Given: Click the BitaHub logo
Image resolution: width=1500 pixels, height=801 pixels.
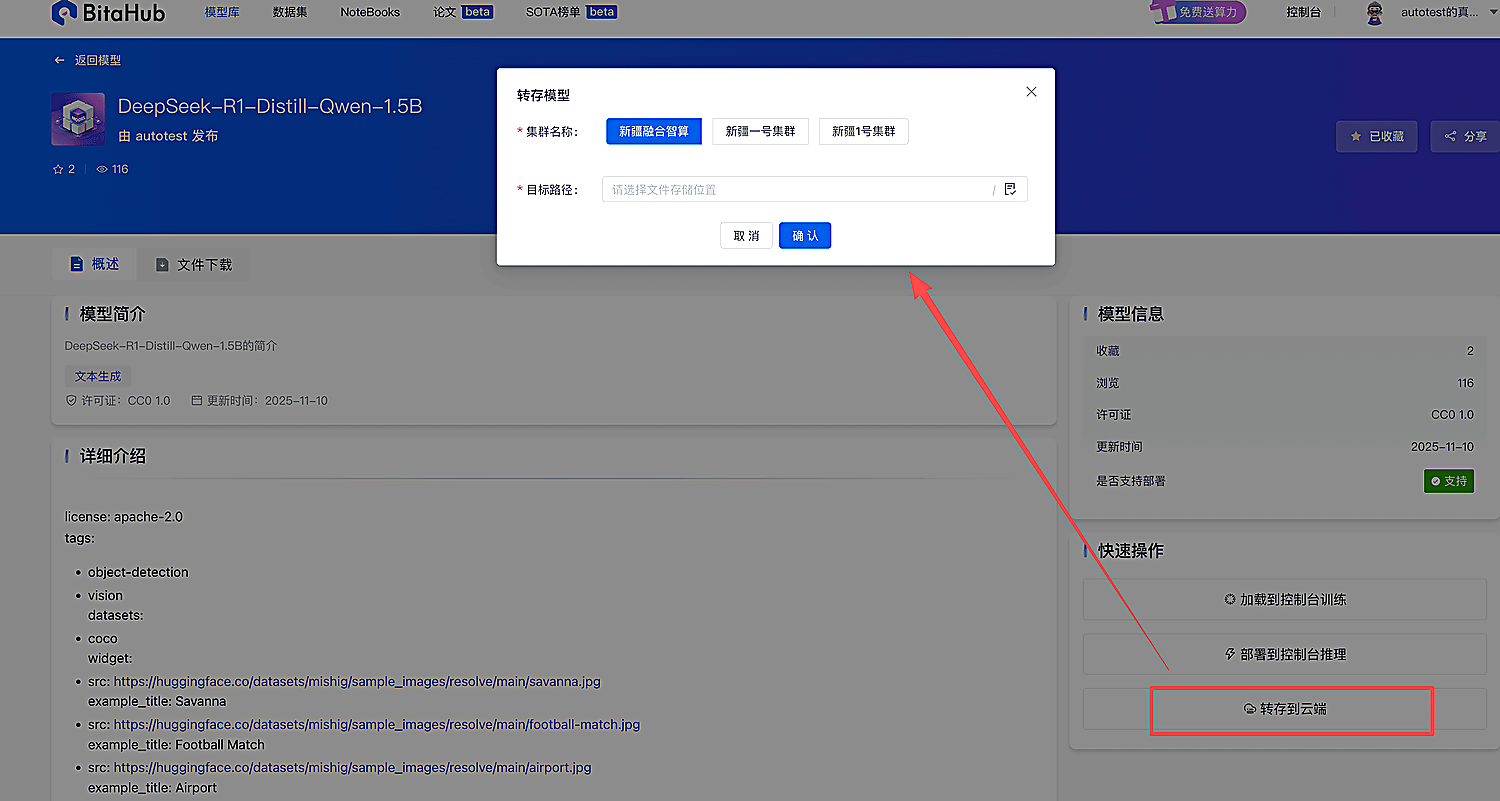Looking at the screenshot, I should coord(108,13).
